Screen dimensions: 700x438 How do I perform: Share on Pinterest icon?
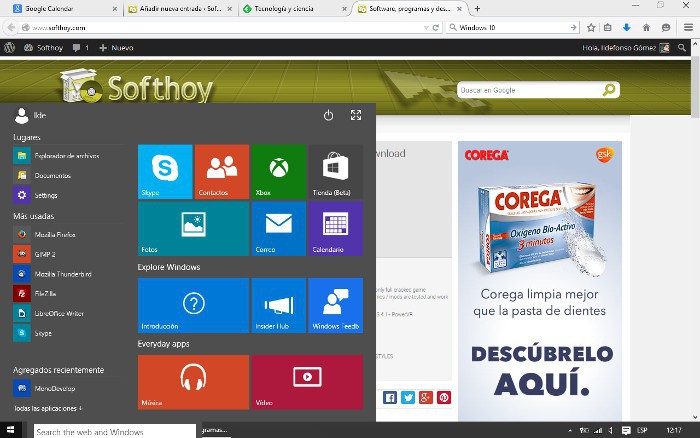[444, 397]
